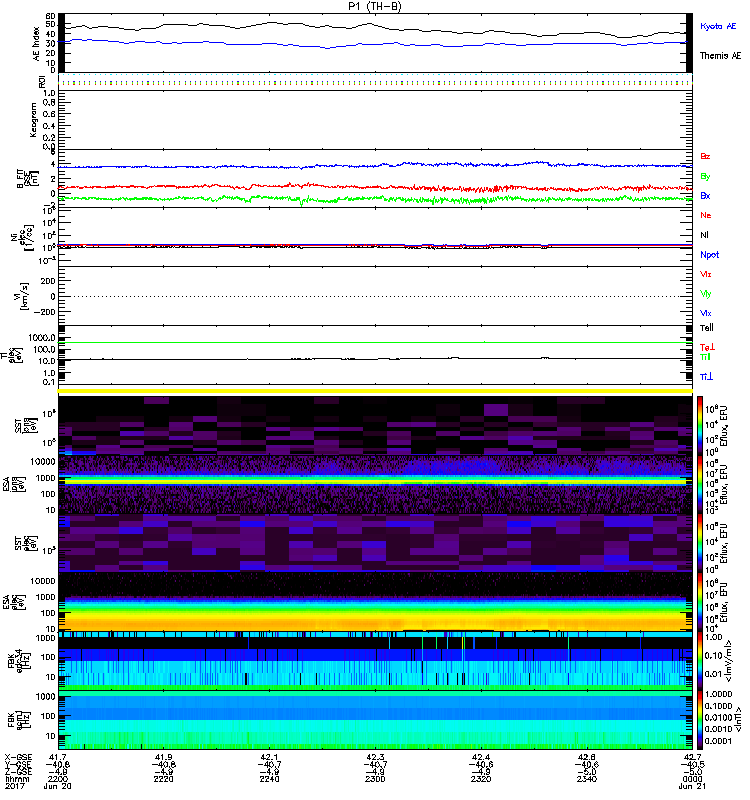This screenshot has height=800, width=750.
Task: Click the Jun 21 date label
Action: (x=692, y=786)
